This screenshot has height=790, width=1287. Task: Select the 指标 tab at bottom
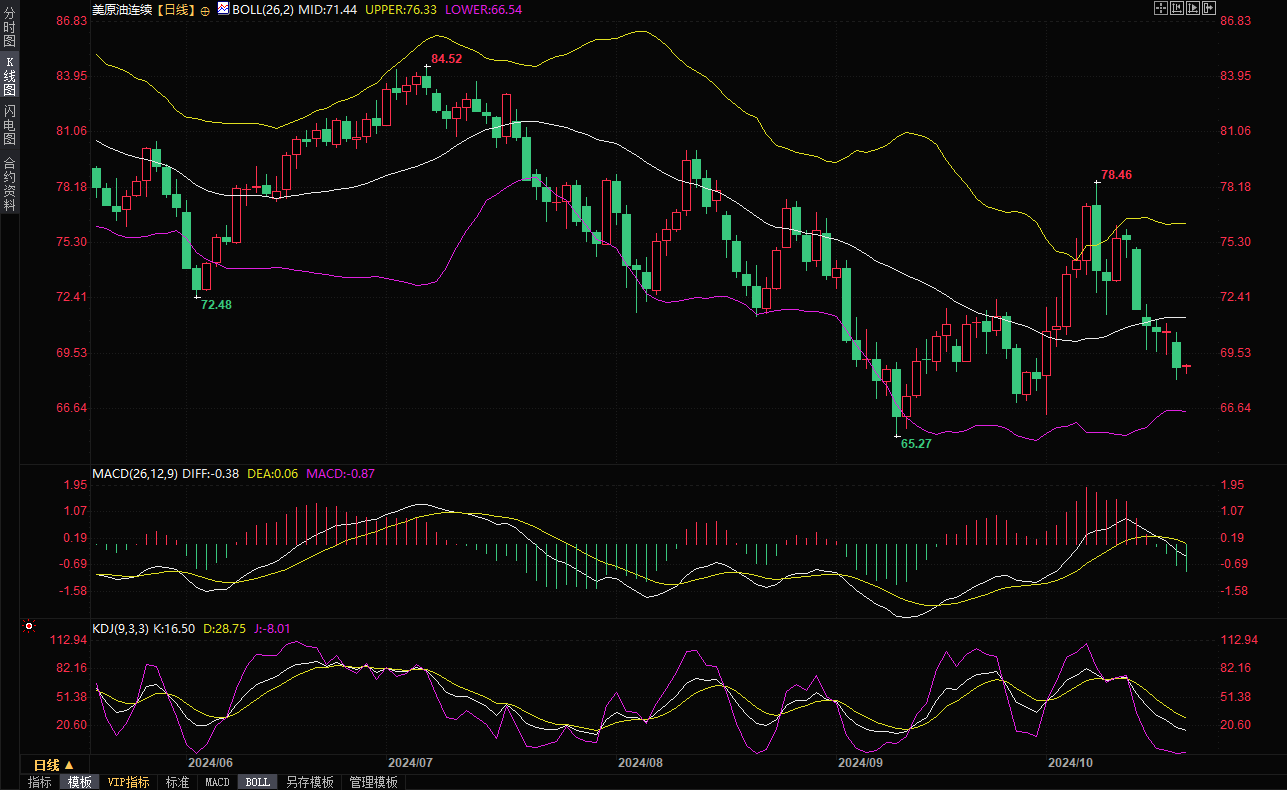(x=39, y=782)
